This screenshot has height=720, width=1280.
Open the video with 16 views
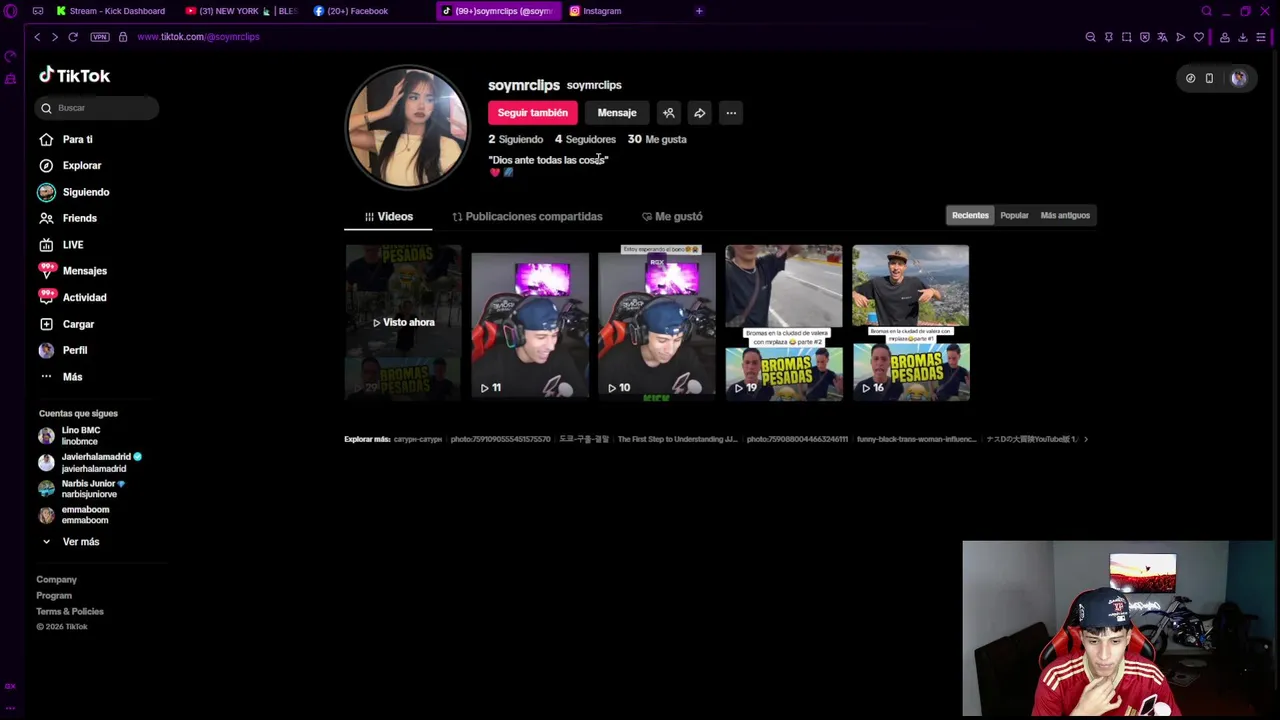[x=911, y=323]
